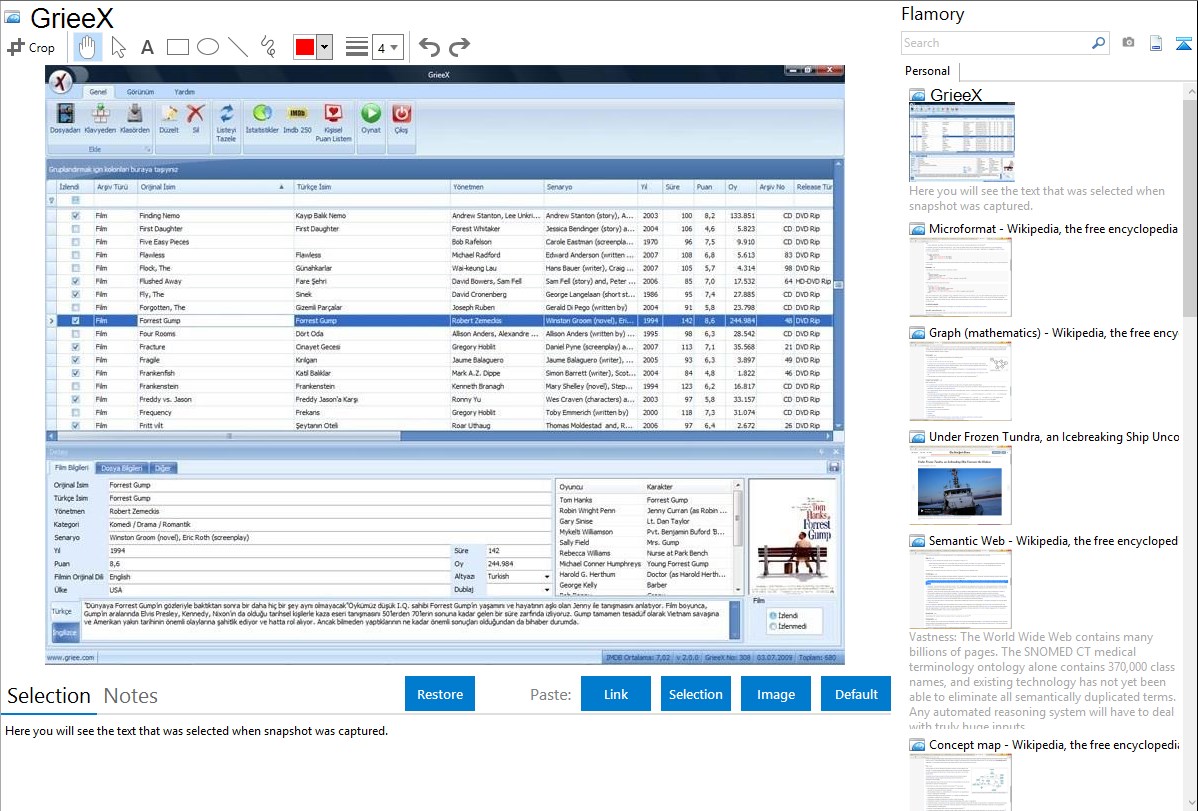Click Çıkış power icon in GrieeX snapshot

click(401, 114)
